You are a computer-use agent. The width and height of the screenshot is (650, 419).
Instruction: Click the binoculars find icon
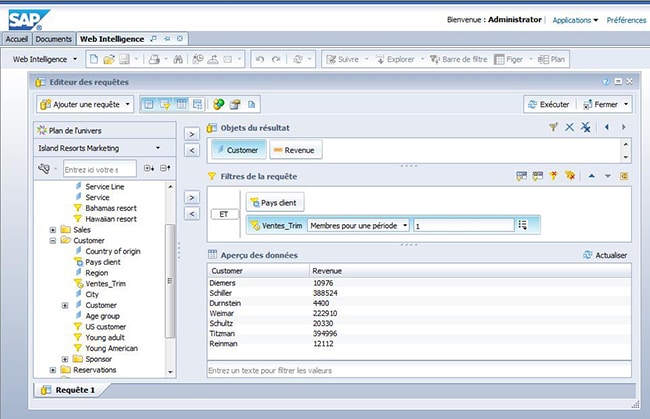tap(178, 59)
